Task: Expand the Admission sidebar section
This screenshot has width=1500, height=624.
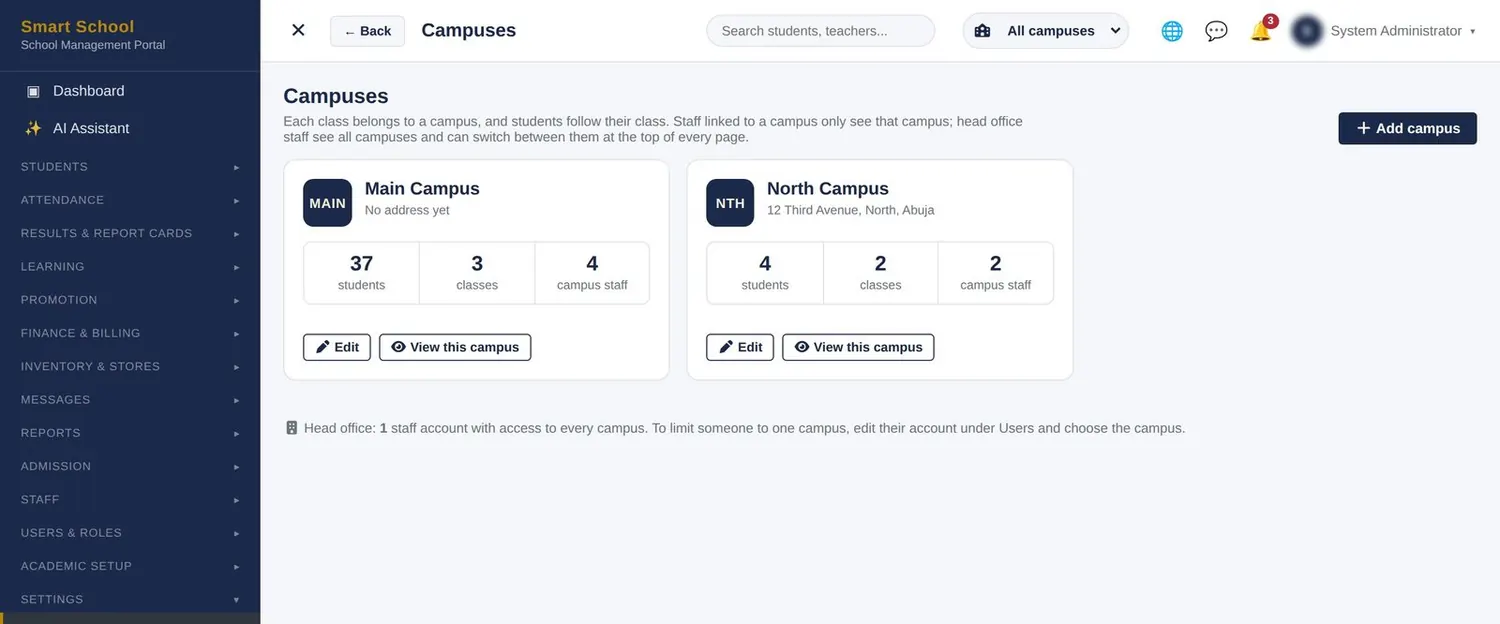Action: [x=130, y=466]
